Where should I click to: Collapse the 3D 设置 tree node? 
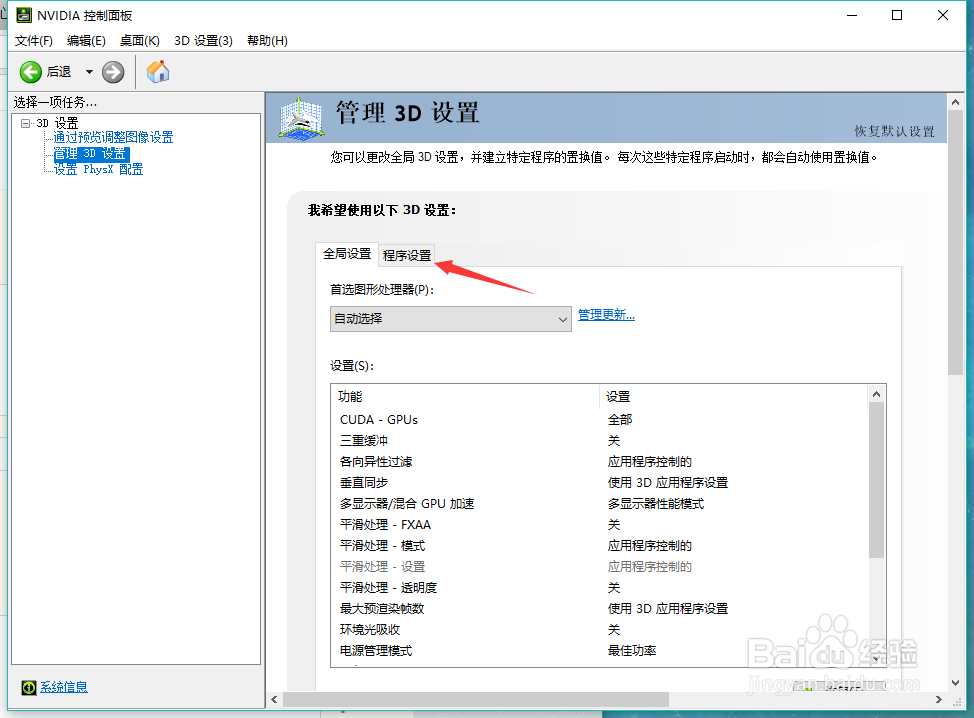point(25,123)
